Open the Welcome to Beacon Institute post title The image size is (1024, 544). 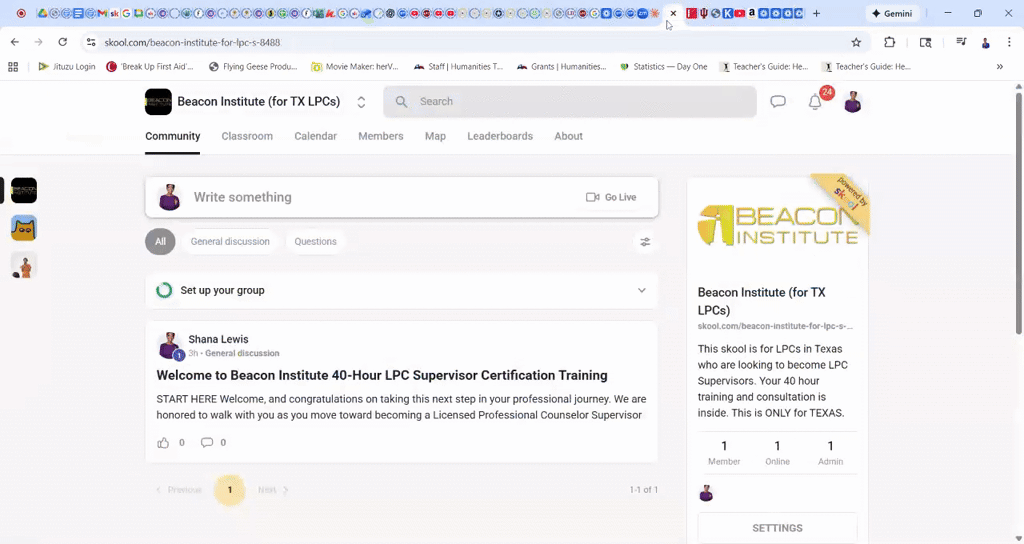pos(381,375)
